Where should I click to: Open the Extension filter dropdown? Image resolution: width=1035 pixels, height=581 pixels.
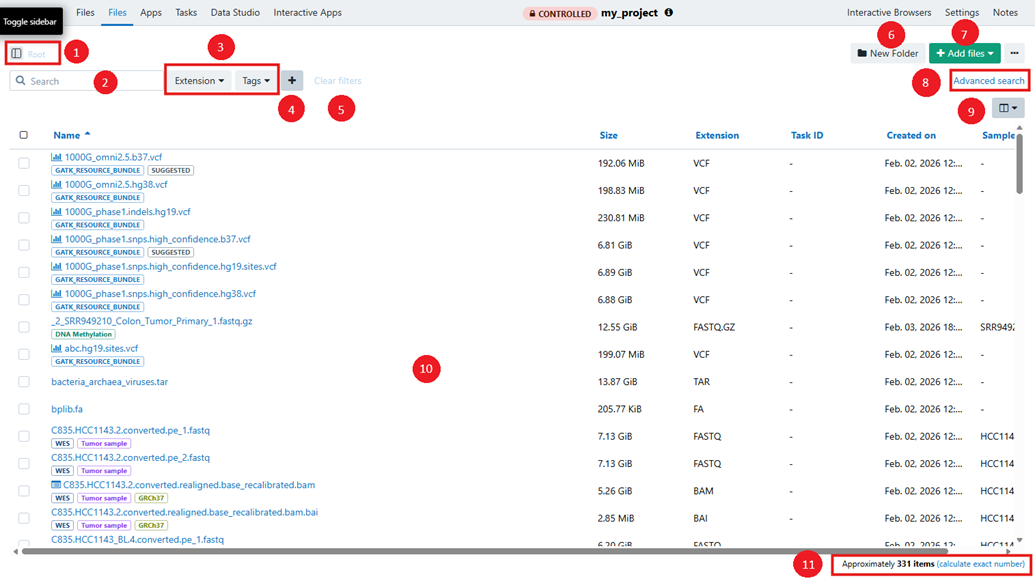[198, 81]
